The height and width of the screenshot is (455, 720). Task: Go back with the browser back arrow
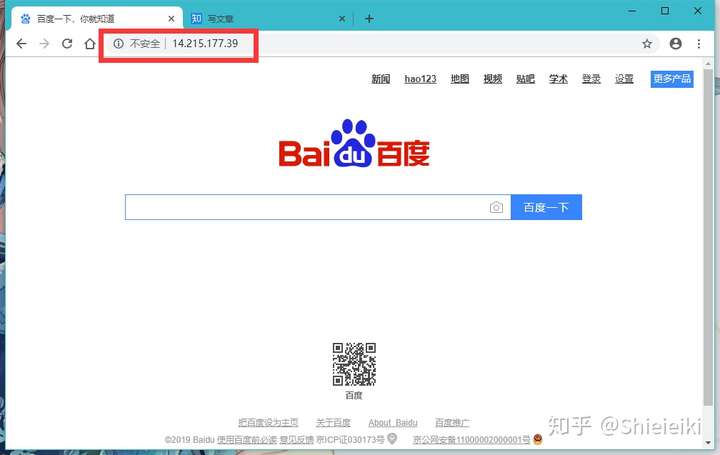21,44
